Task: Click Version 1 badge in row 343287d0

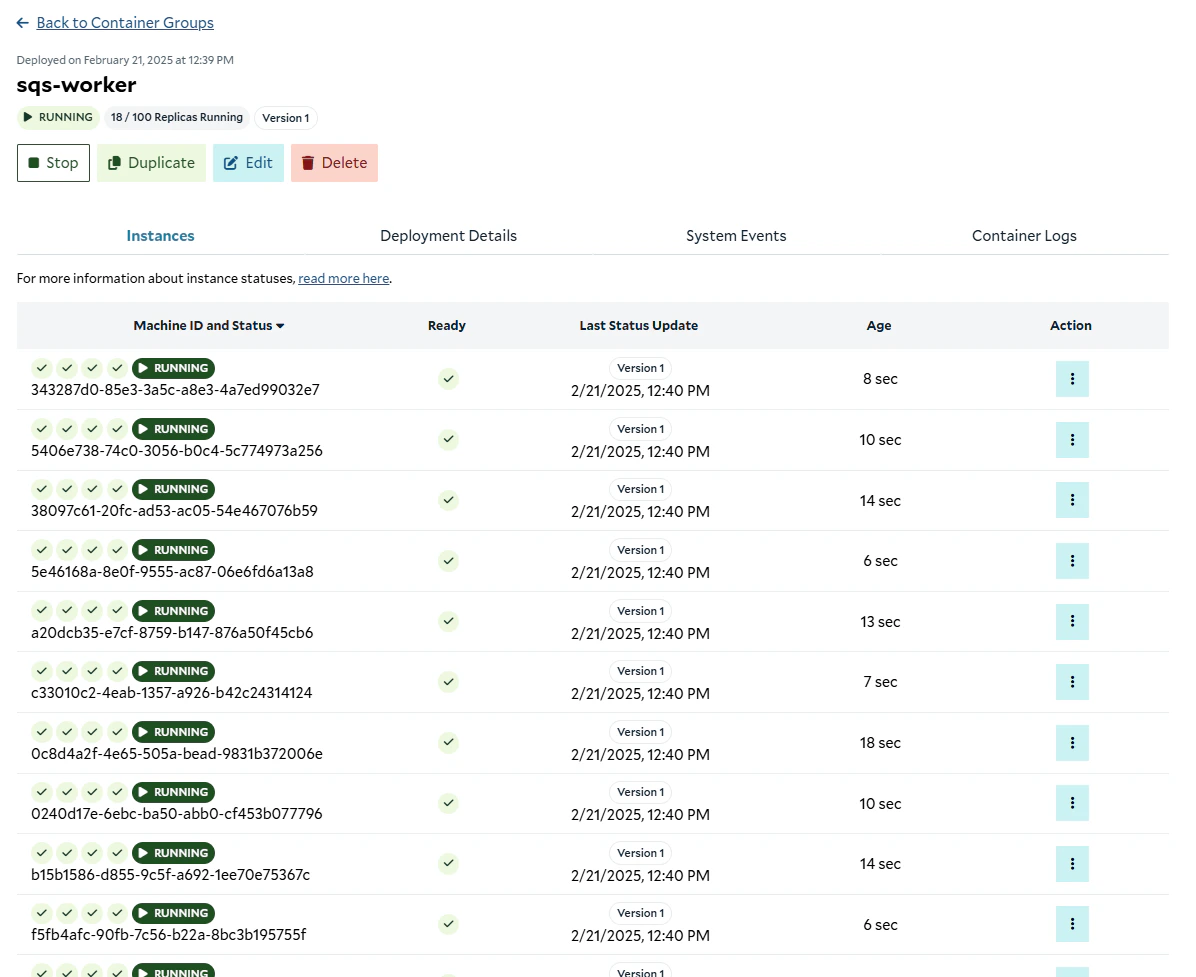Action: pos(641,368)
